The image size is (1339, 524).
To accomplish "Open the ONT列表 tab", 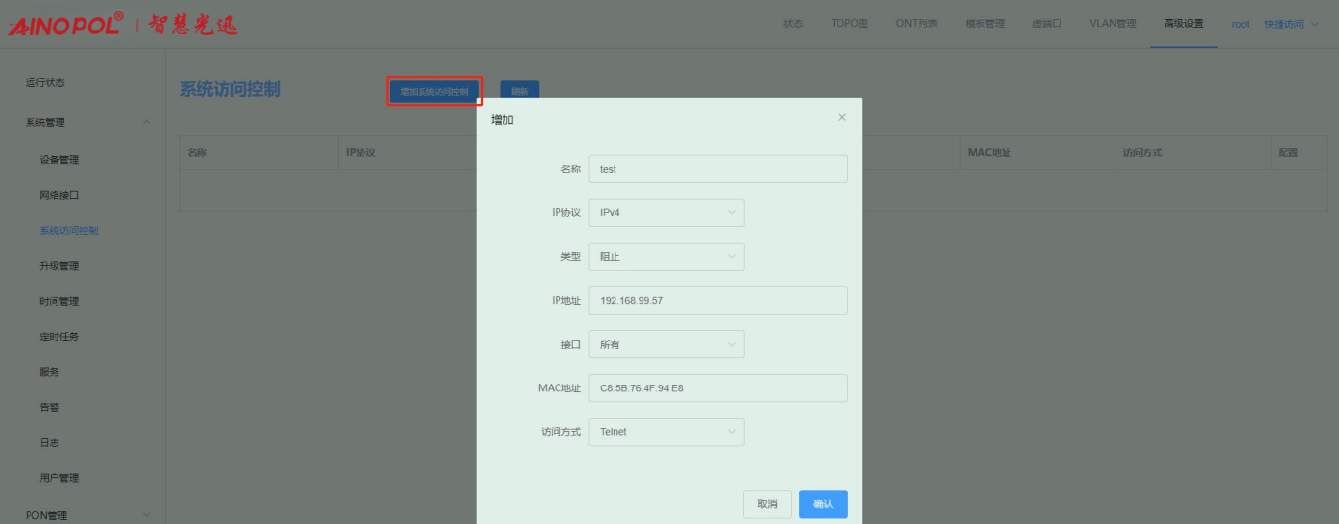I will [x=916, y=24].
